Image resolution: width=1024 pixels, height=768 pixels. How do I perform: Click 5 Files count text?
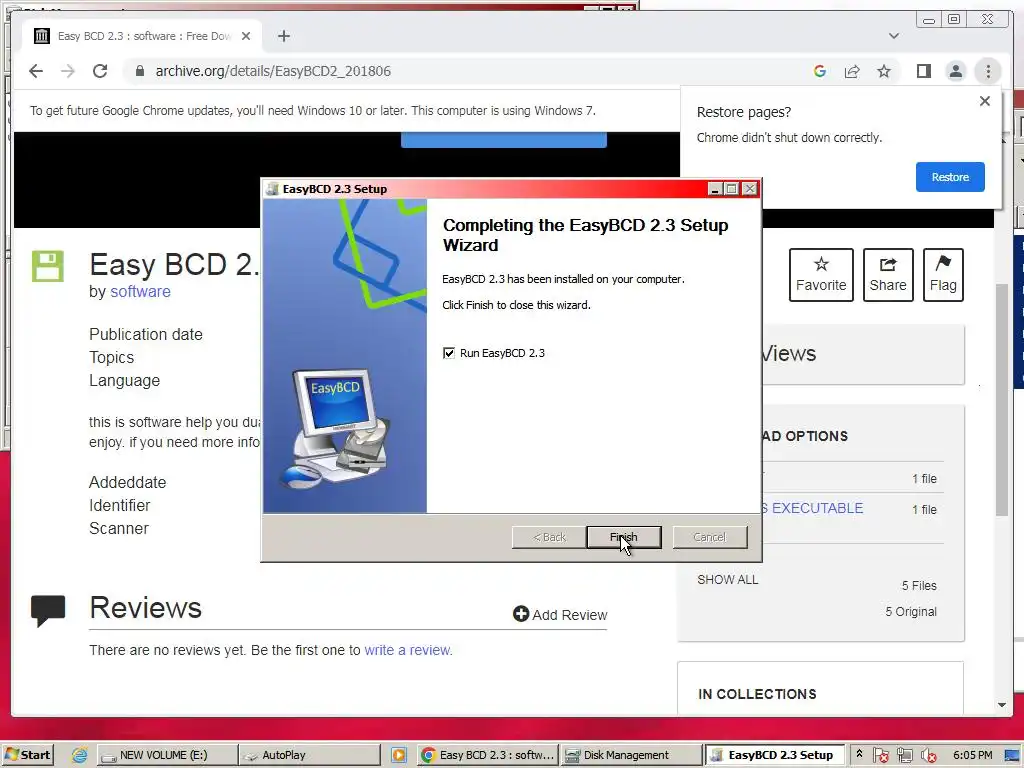(920, 586)
